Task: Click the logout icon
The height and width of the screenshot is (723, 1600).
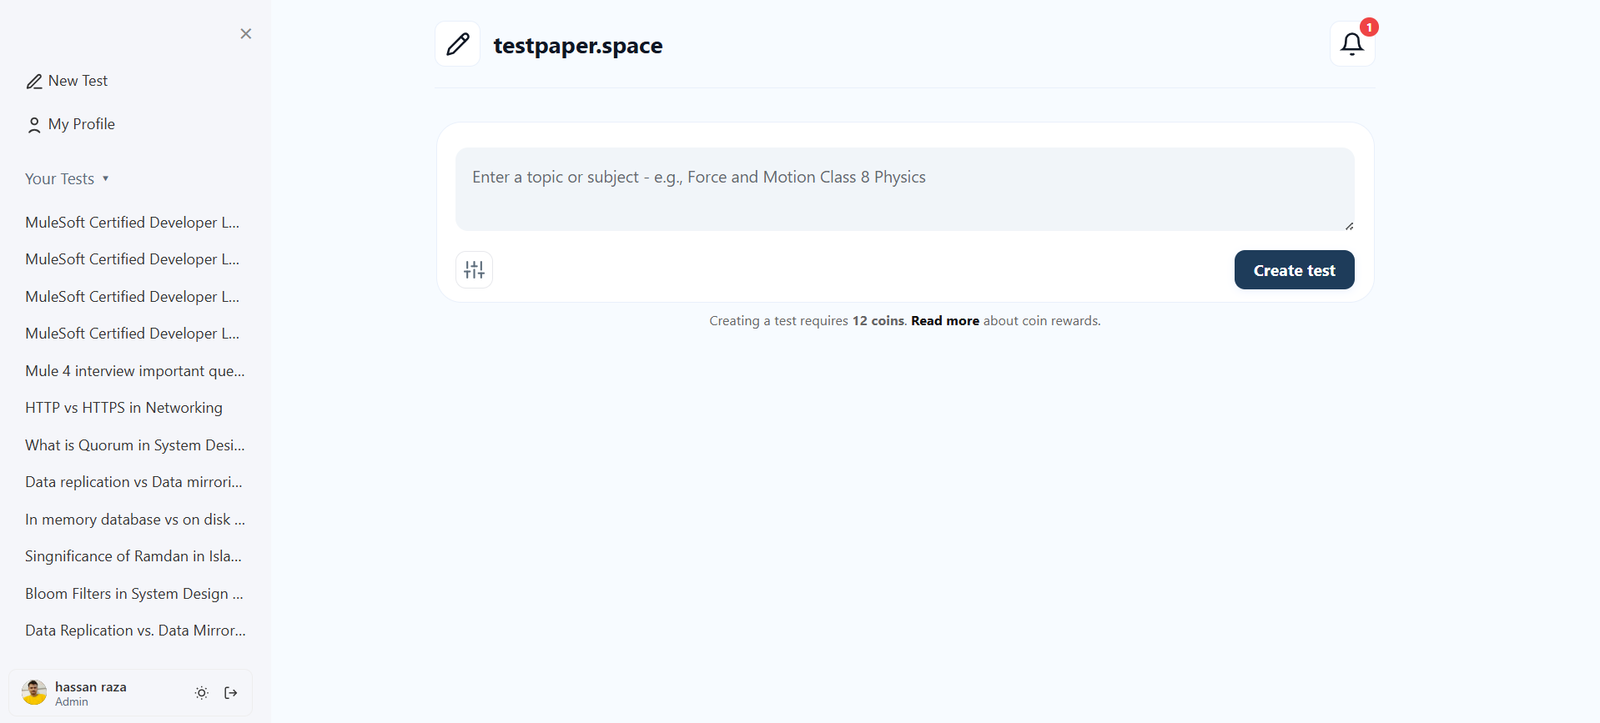Action: tap(231, 693)
